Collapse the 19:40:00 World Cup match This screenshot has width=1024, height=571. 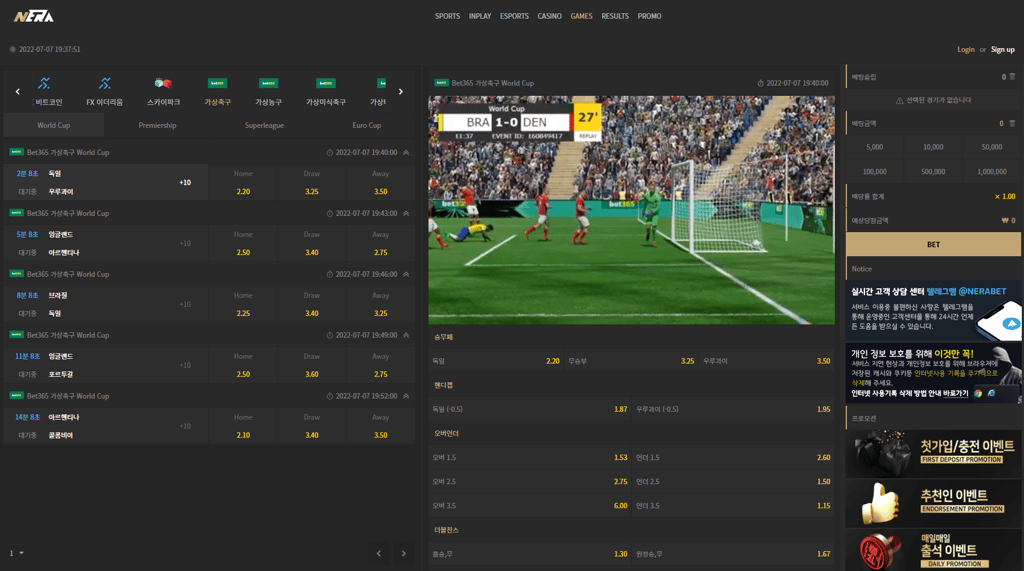point(406,152)
